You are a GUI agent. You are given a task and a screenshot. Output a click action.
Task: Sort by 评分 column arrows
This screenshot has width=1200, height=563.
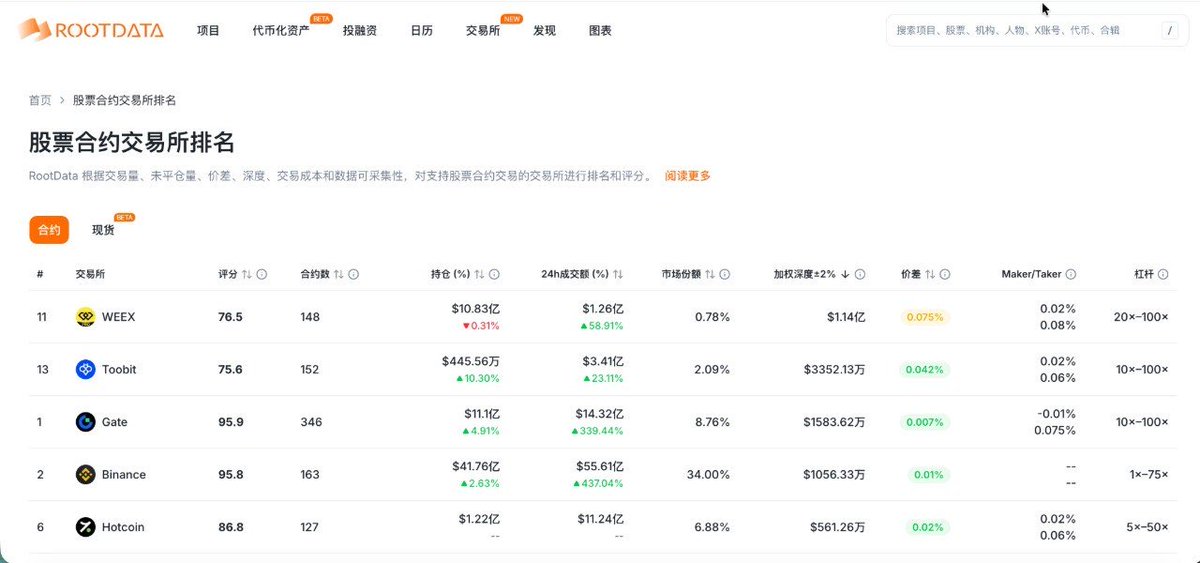(x=247, y=274)
